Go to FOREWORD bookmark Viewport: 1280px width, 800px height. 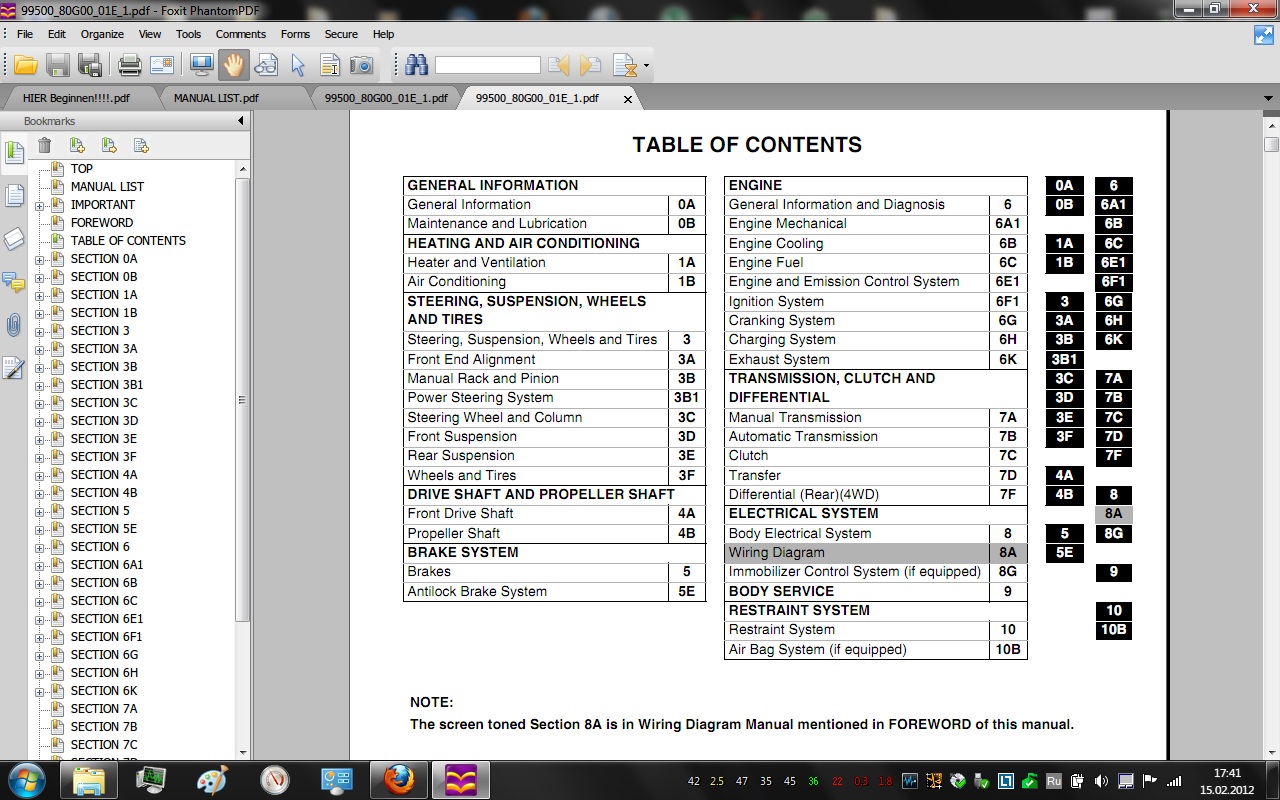[101, 223]
